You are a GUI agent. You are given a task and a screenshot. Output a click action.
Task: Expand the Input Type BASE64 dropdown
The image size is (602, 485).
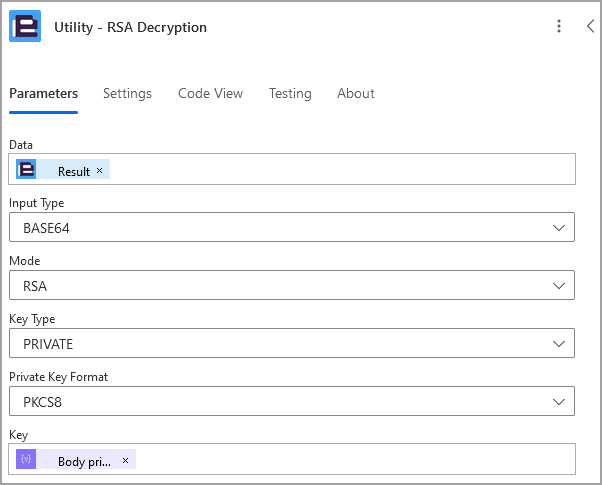tap(292, 227)
